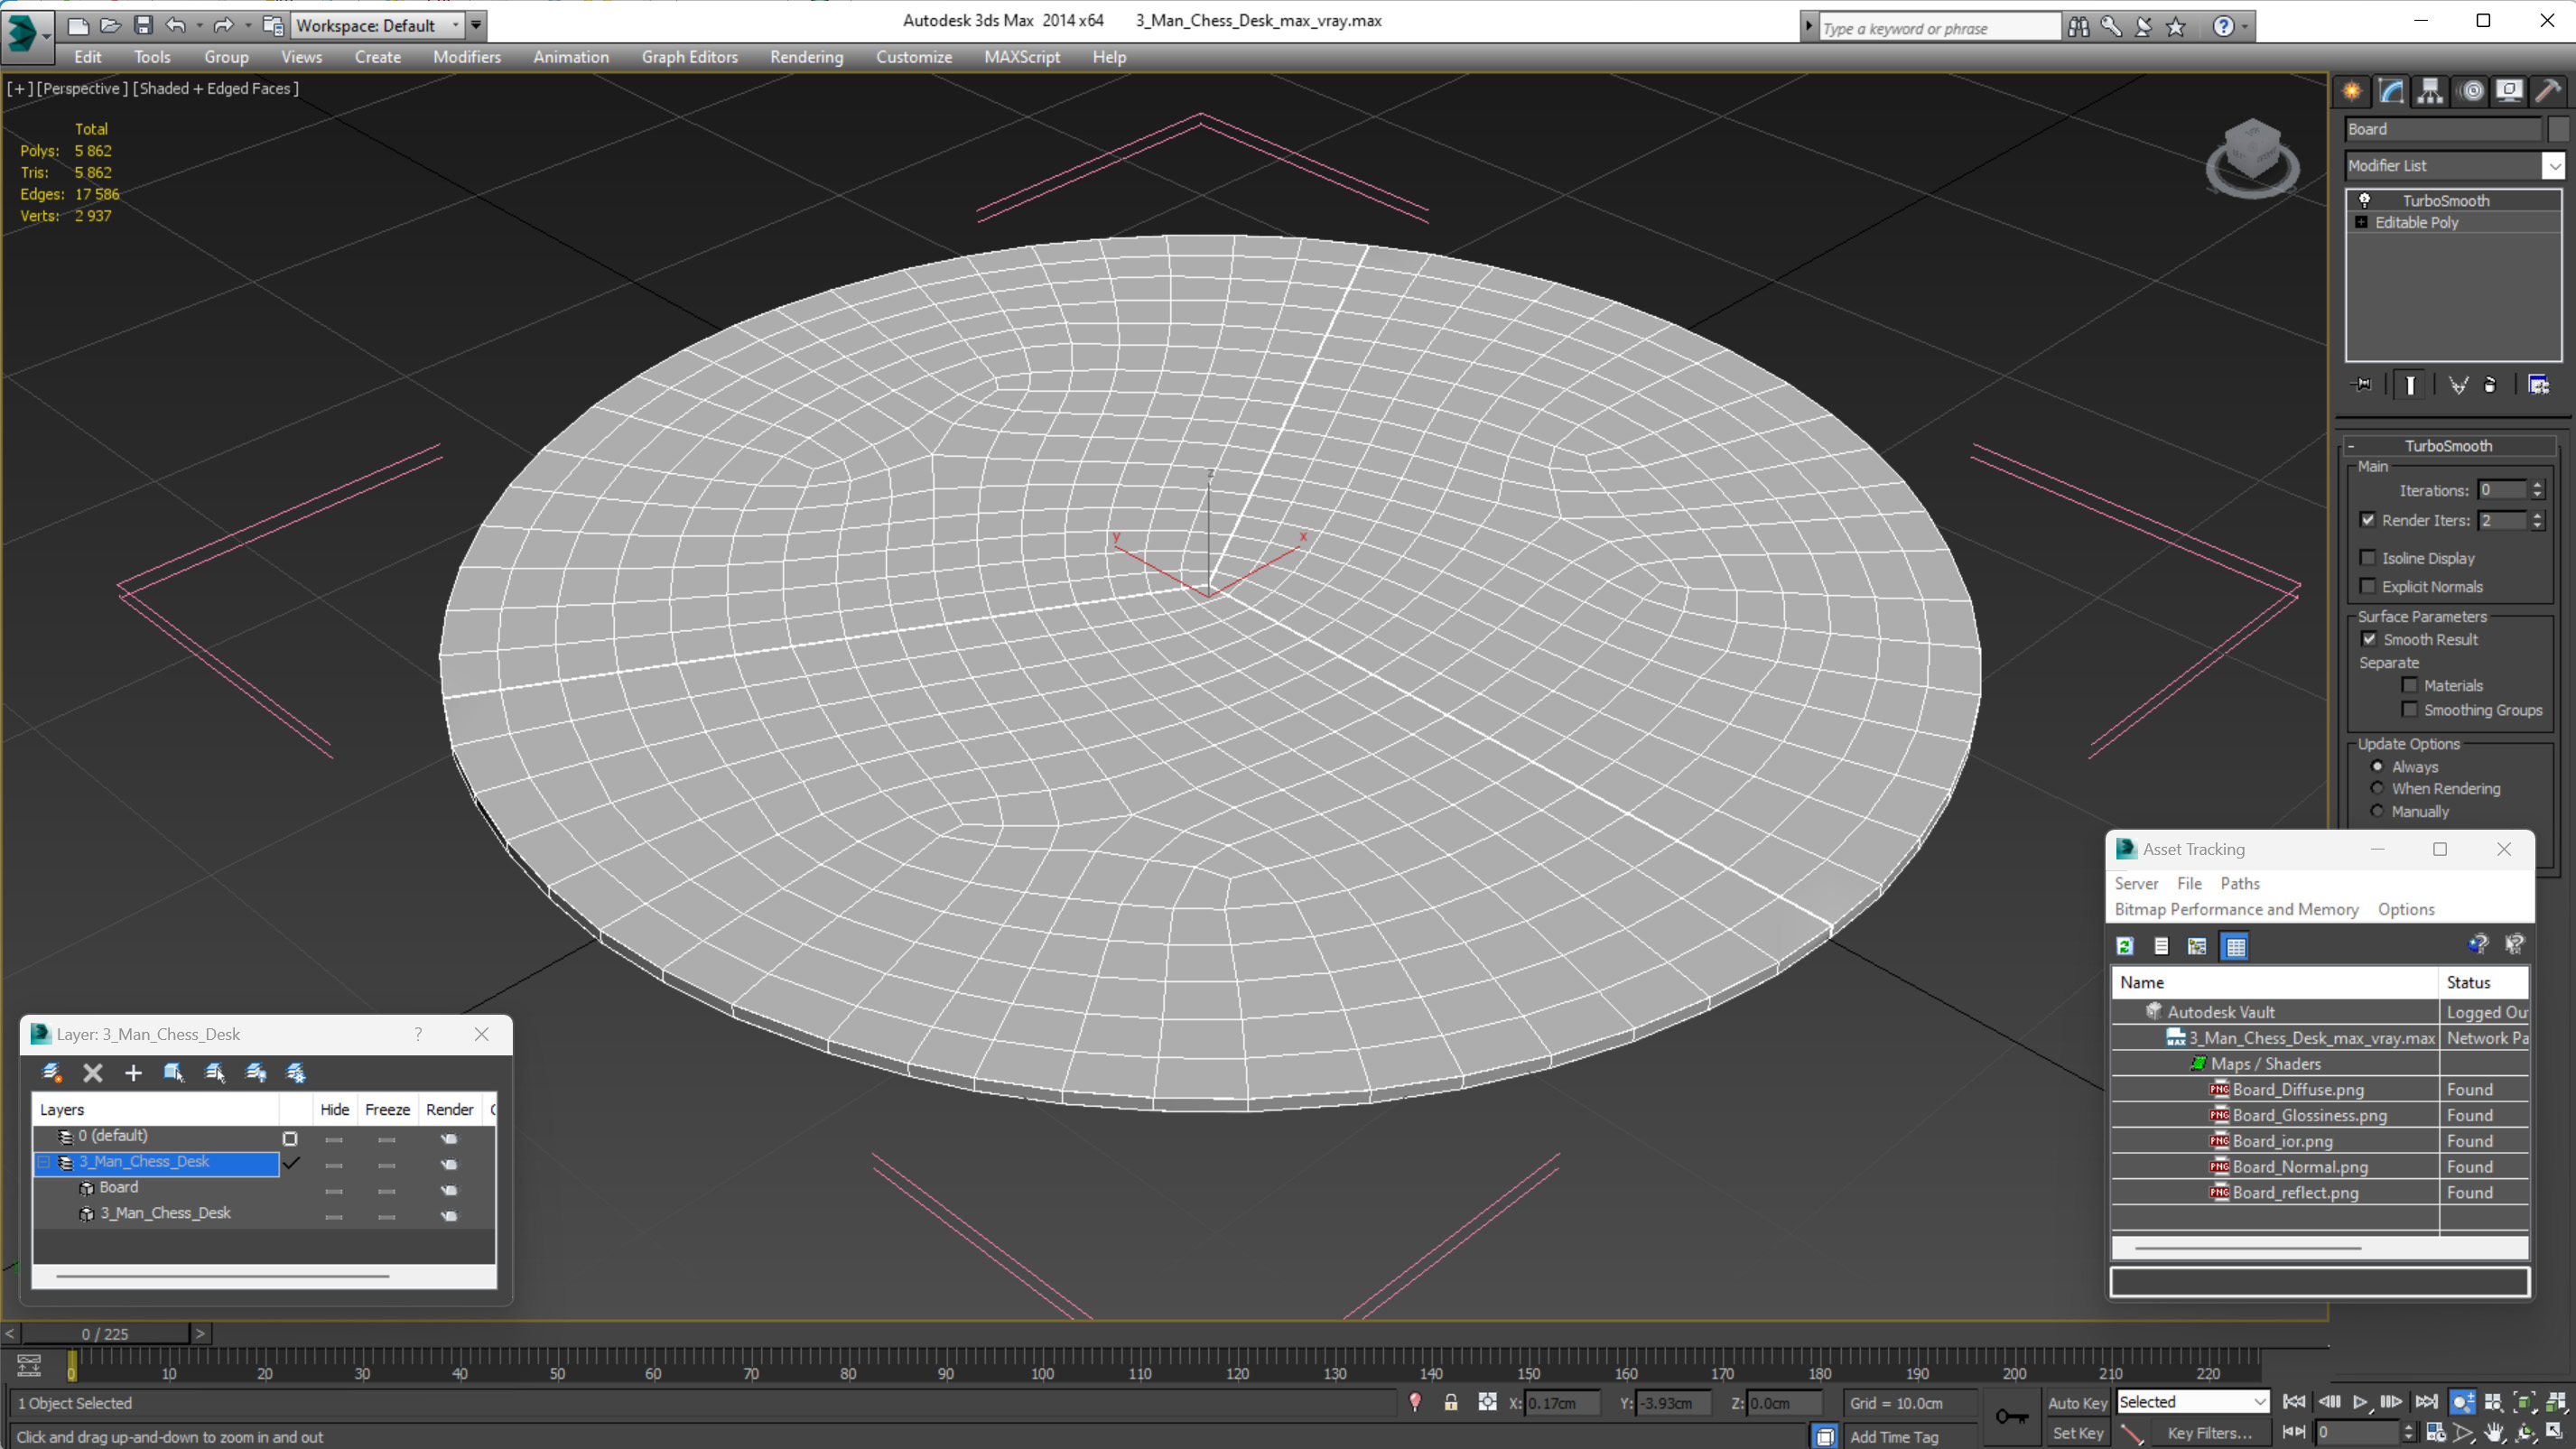This screenshot has height=1449, width=2576.
Task: Enable the Isoline Display checkbox
Action: (x=2368, y=558)
